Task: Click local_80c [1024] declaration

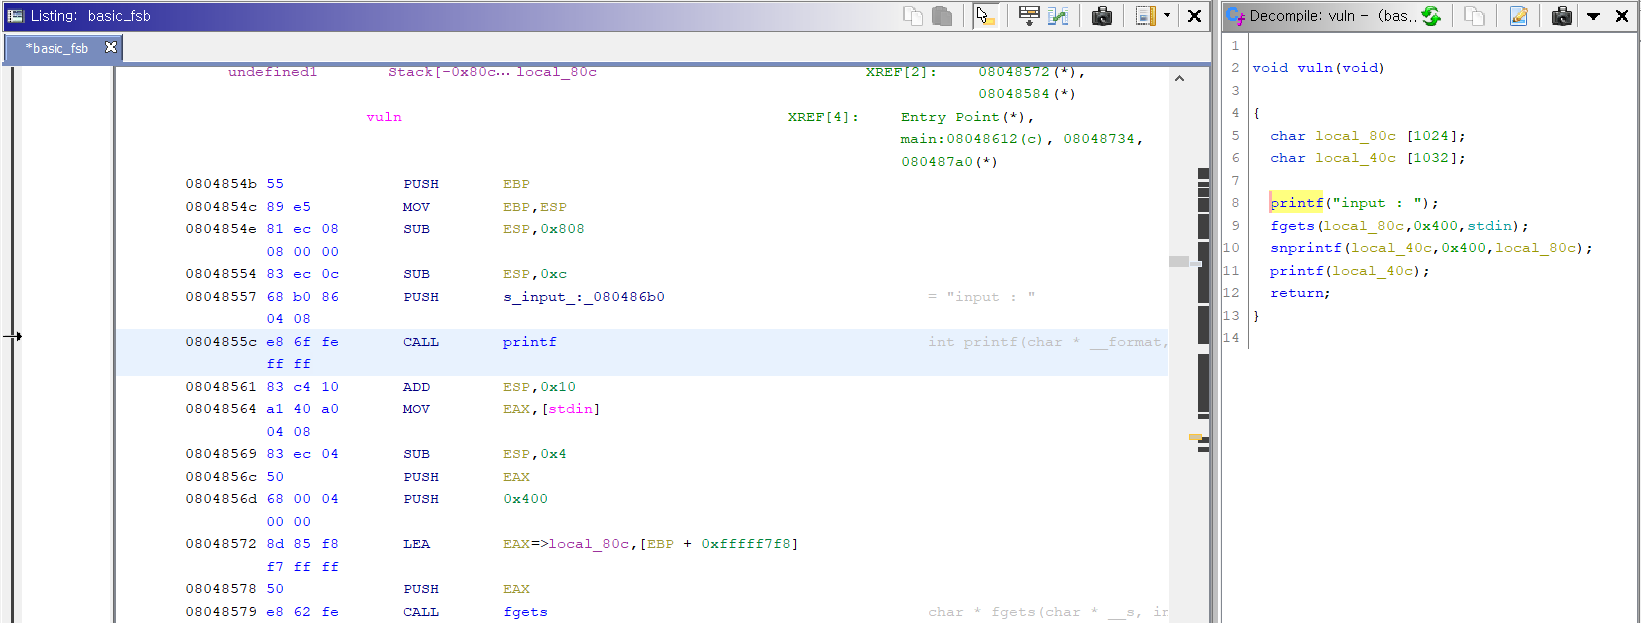Action: click(x=1367, y=136)
